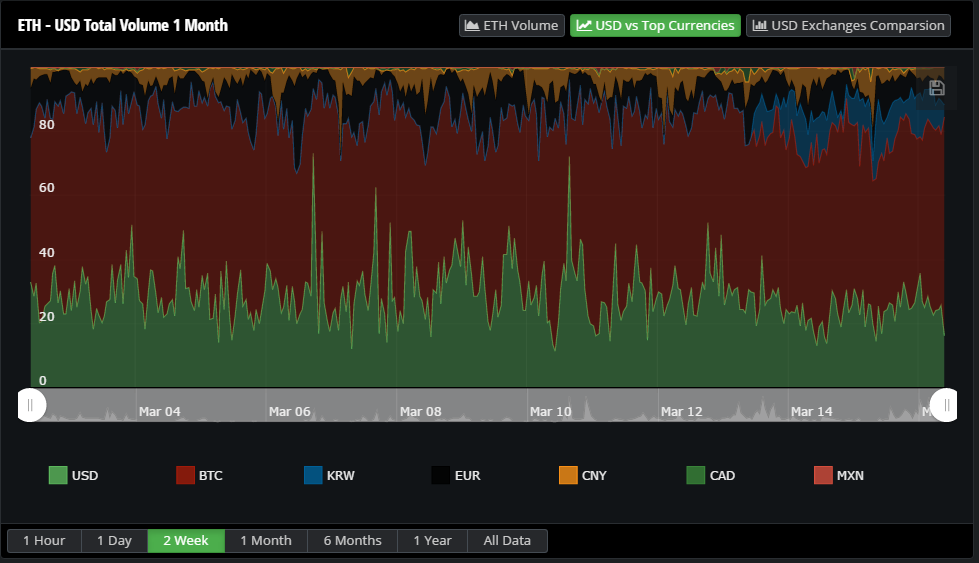
Task: Click the left range scrollbar handle
Action: tap(31, 405)
